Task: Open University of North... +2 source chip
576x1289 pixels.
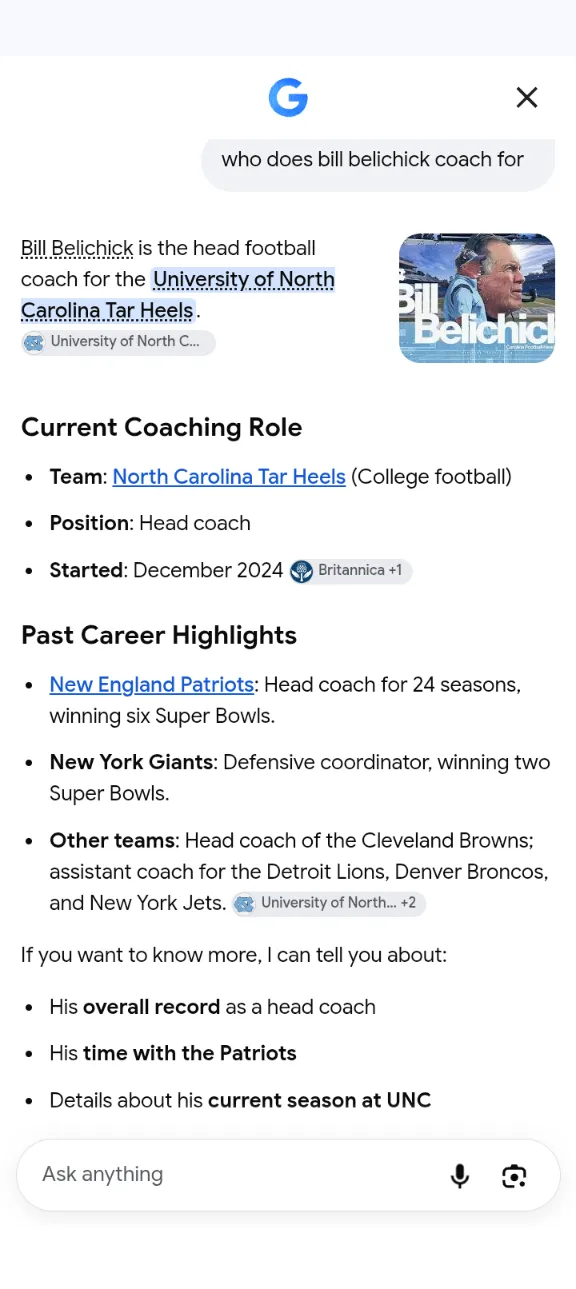Action: [329, 903]
